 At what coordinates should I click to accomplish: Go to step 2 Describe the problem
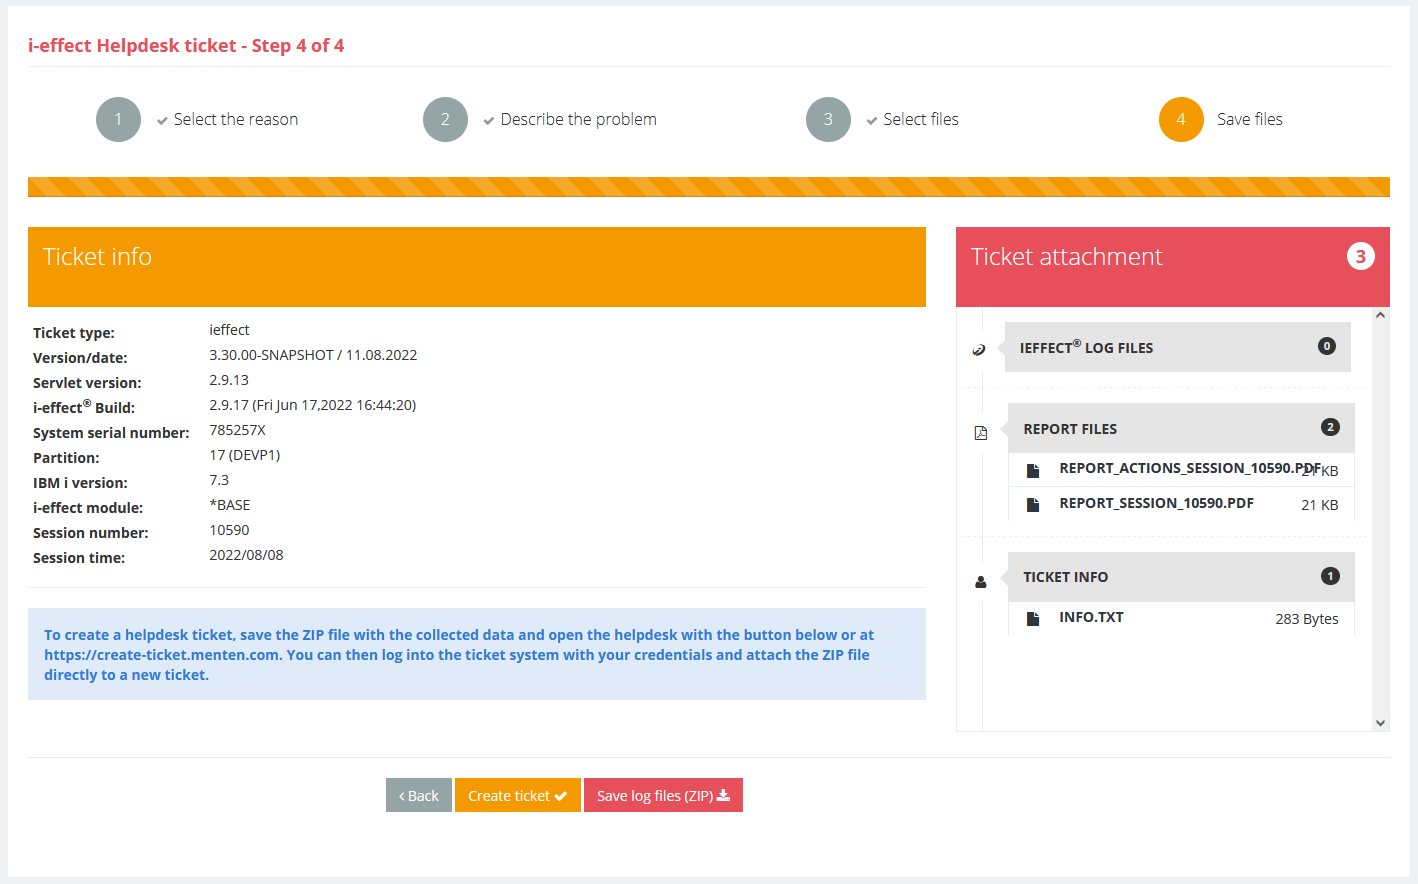point(445,120)
